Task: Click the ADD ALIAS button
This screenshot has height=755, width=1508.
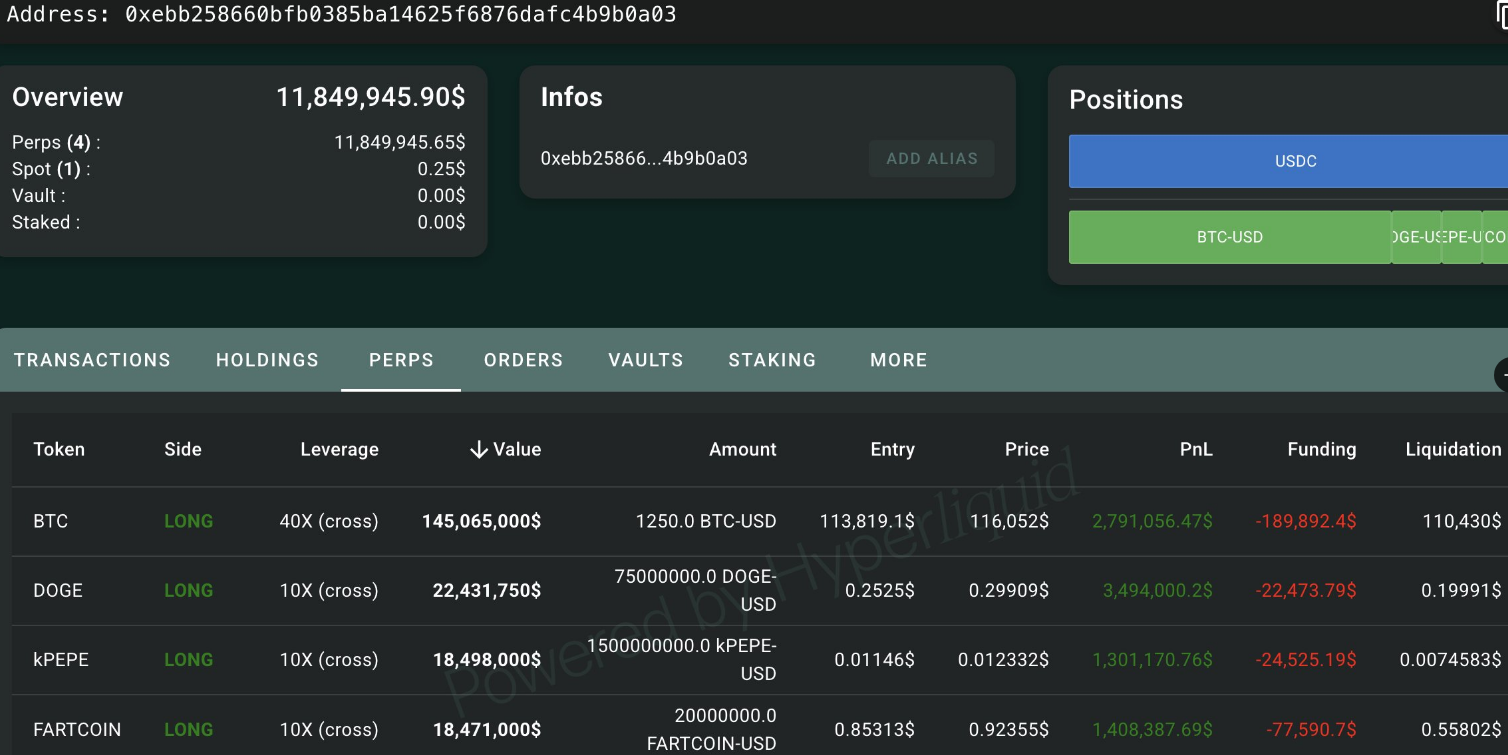Action: pos(931,158)
